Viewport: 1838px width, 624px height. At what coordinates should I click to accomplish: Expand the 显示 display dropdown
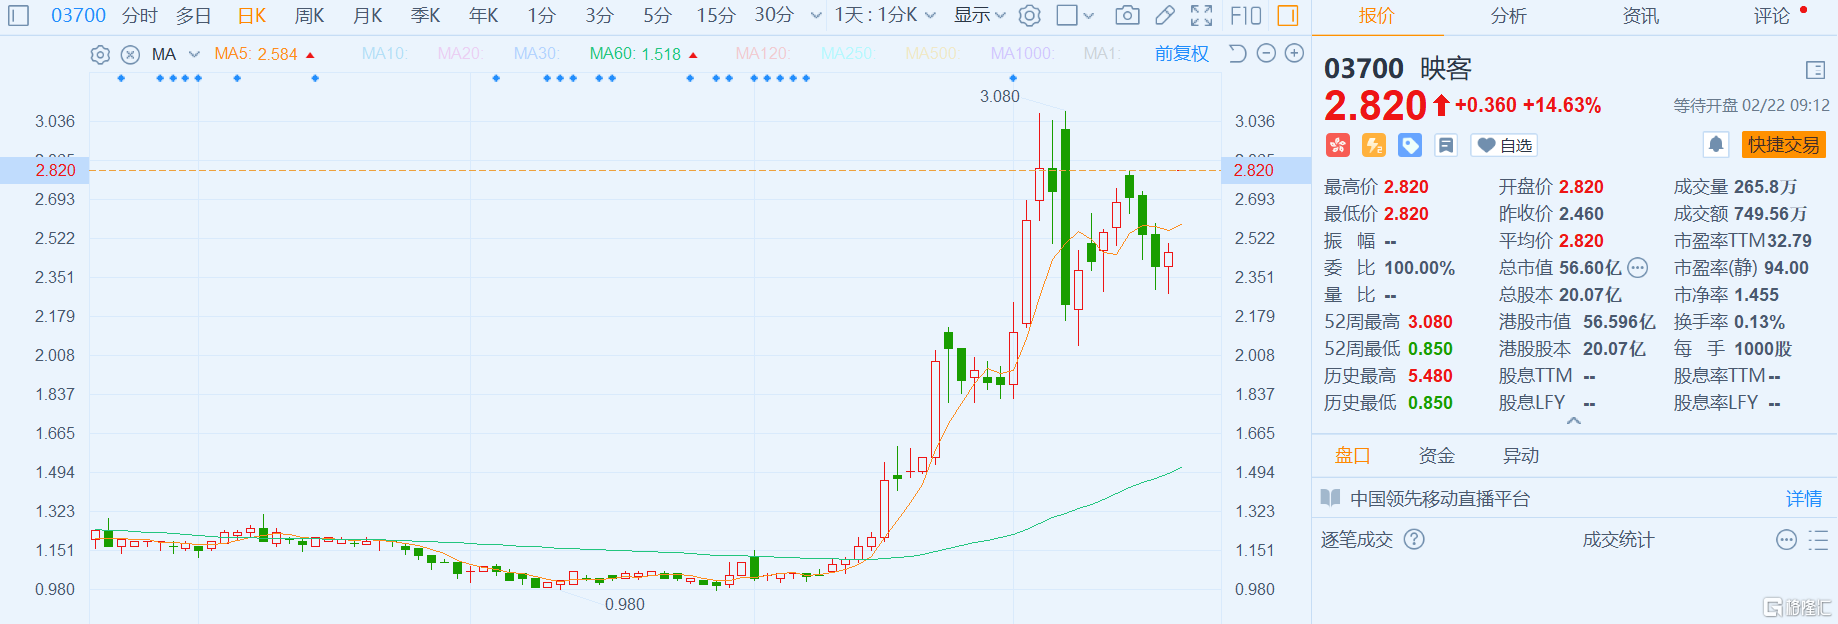click(979, 15)
